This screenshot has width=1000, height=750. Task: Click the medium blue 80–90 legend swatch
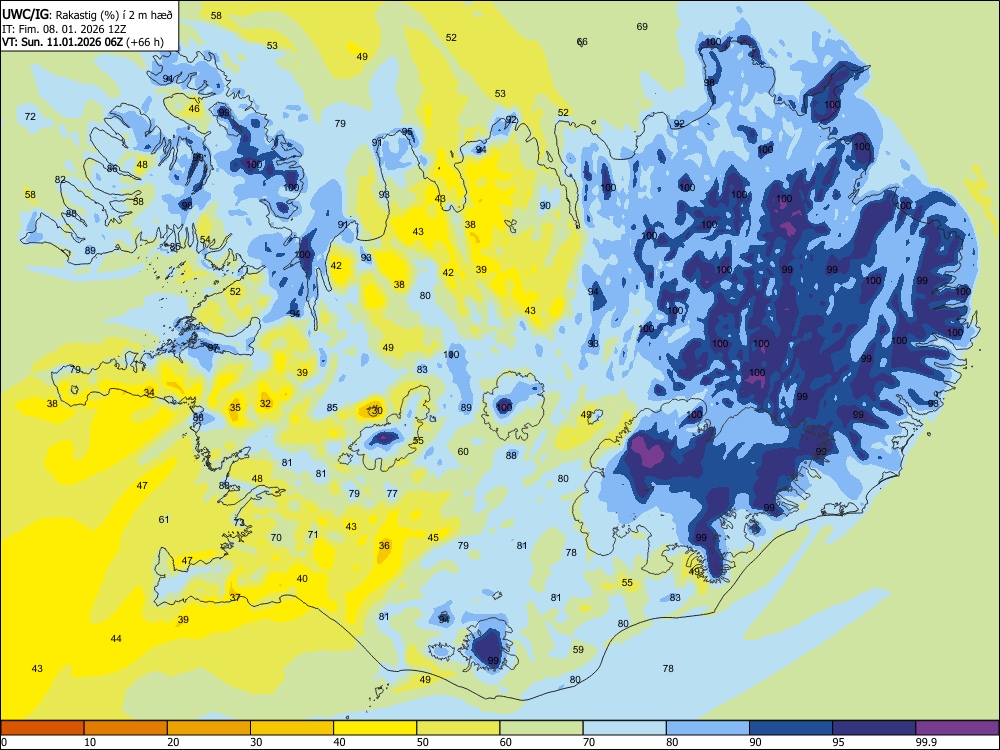pos(707,728)
